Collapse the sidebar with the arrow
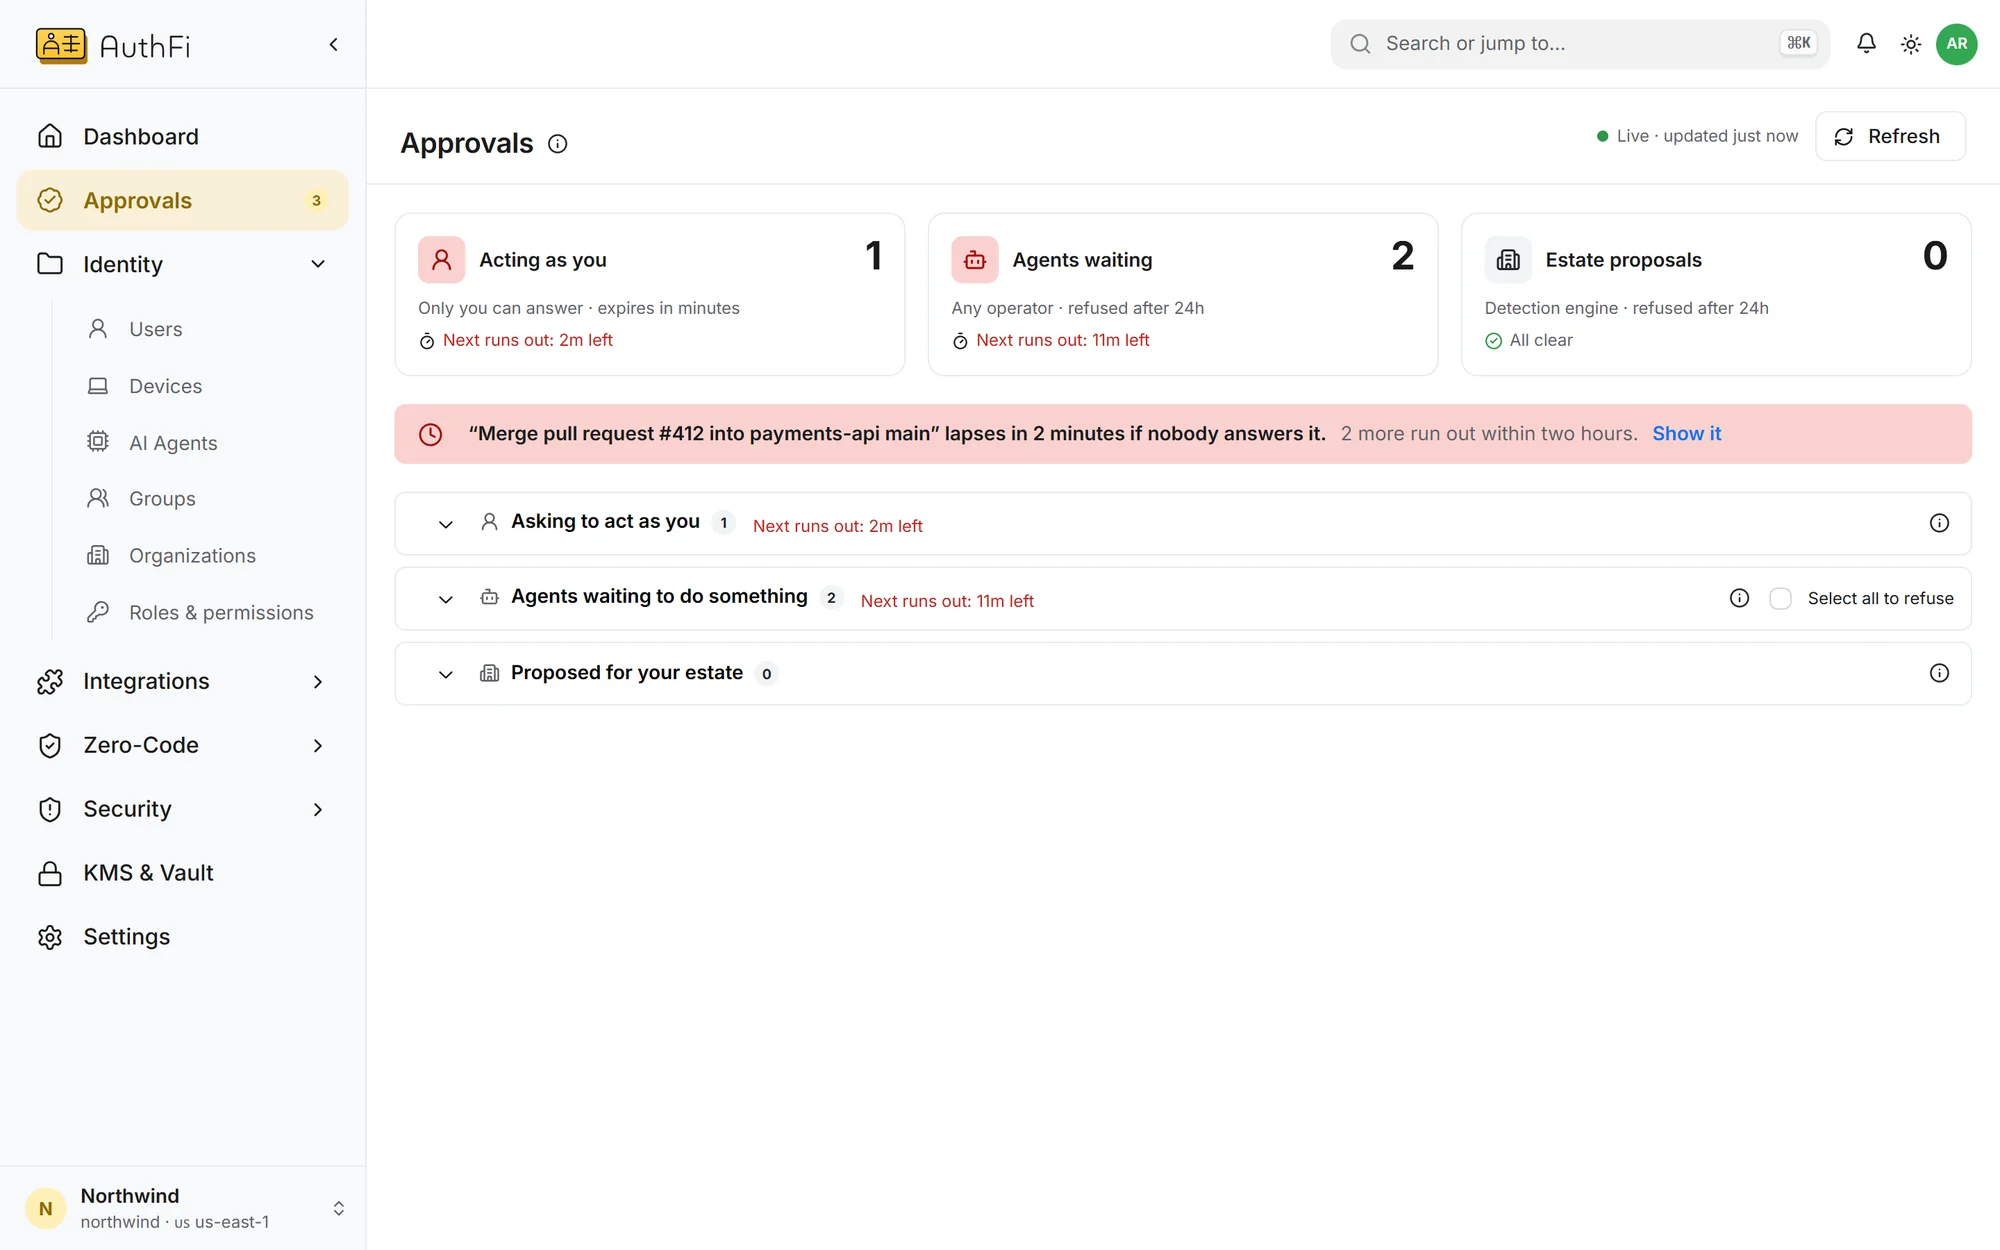 [334, 45]
